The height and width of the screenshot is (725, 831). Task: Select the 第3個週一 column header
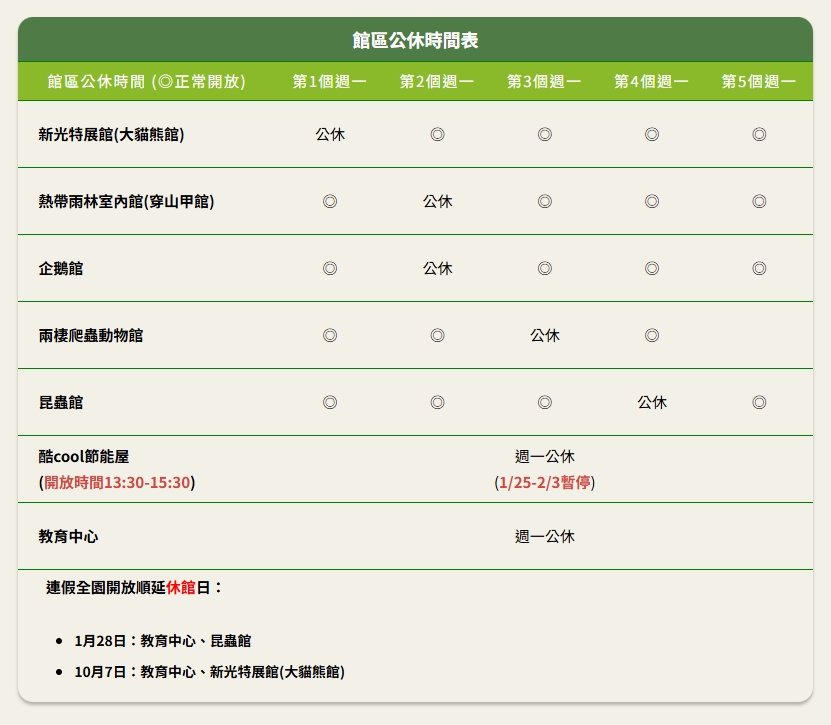pos(544,82)
